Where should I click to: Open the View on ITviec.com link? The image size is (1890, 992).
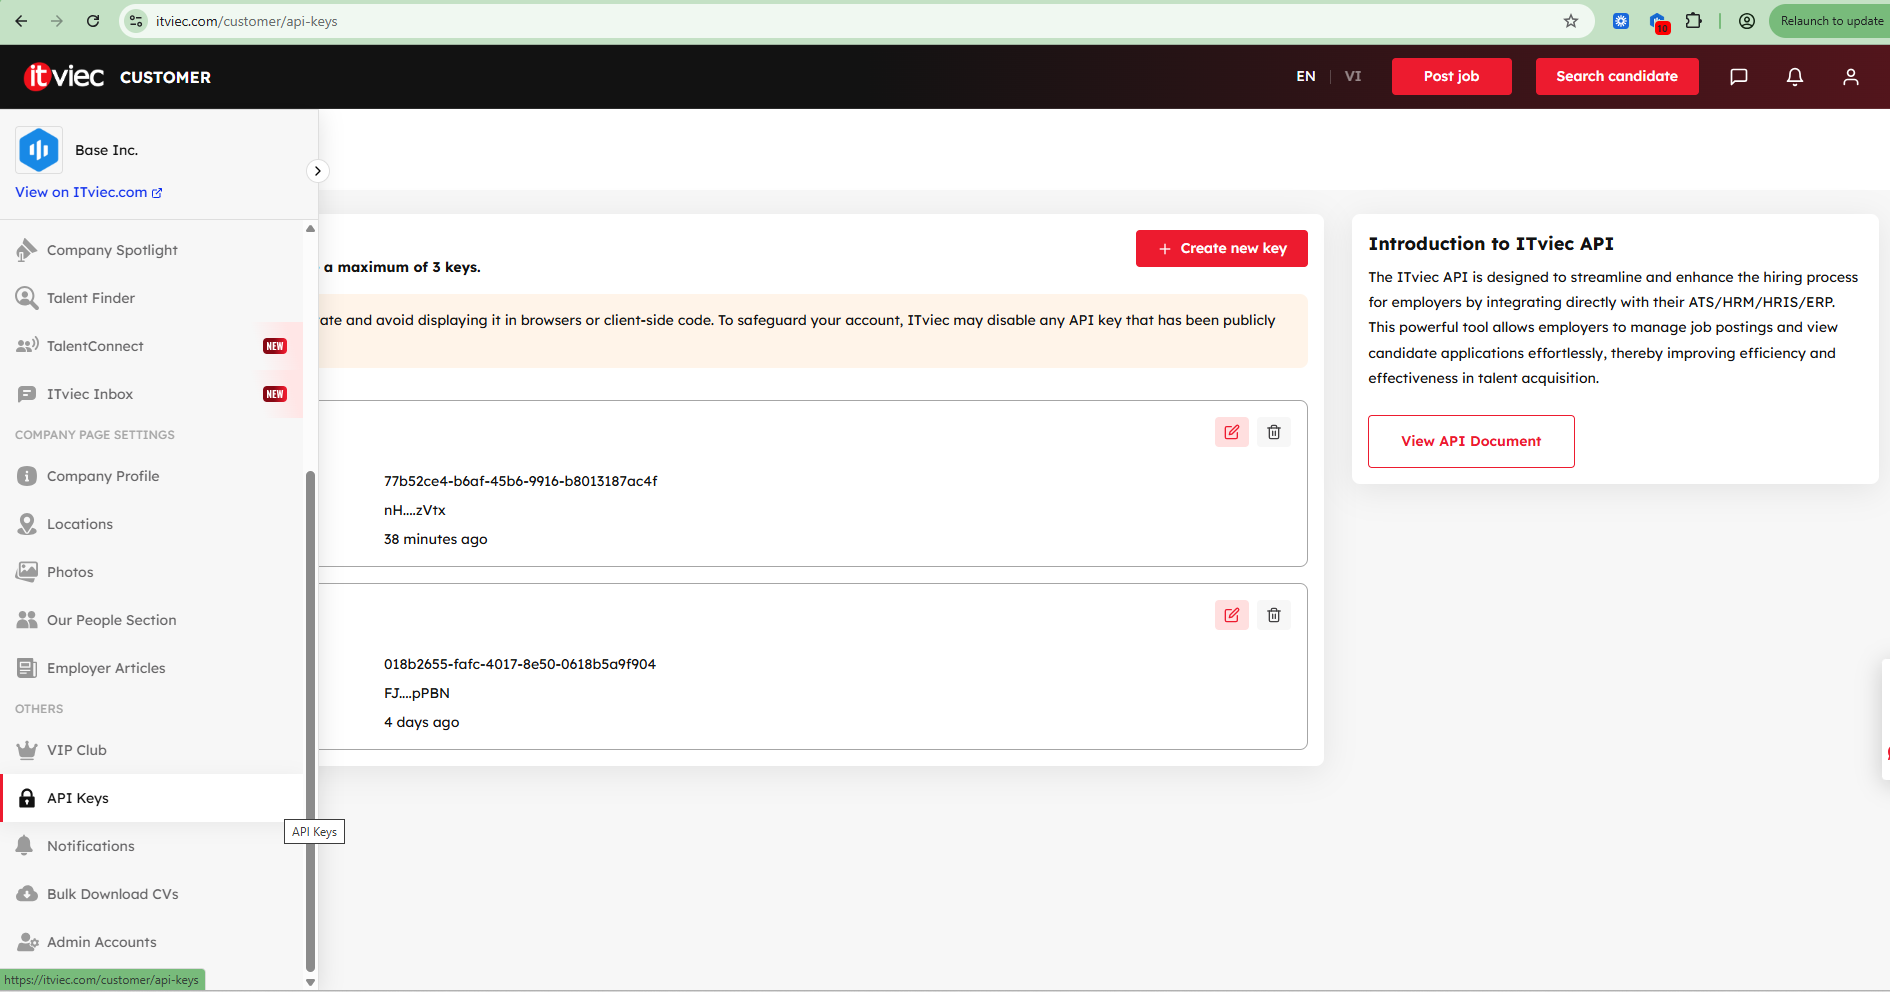(x=89, y=192)
